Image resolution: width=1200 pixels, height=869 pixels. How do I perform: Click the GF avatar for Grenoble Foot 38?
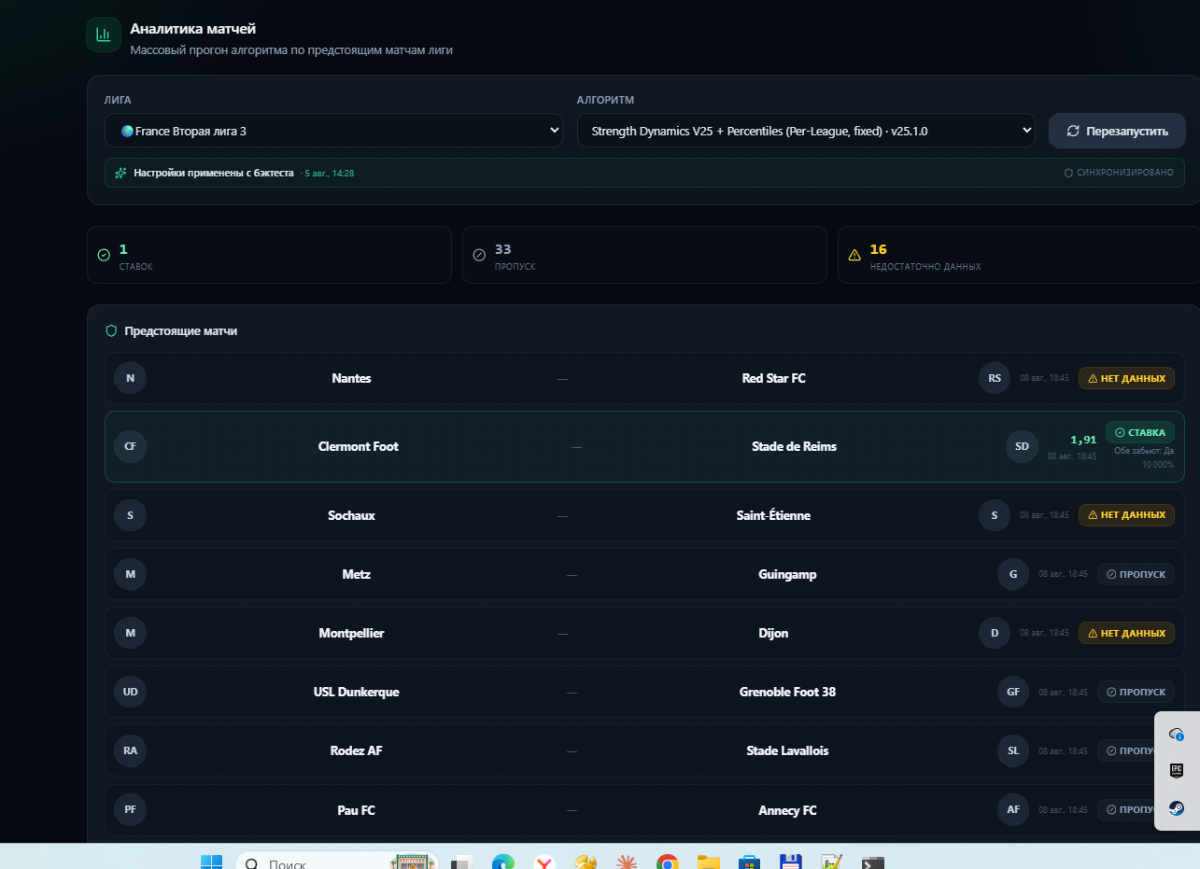pyautogui.click(x=1013, y=692)
